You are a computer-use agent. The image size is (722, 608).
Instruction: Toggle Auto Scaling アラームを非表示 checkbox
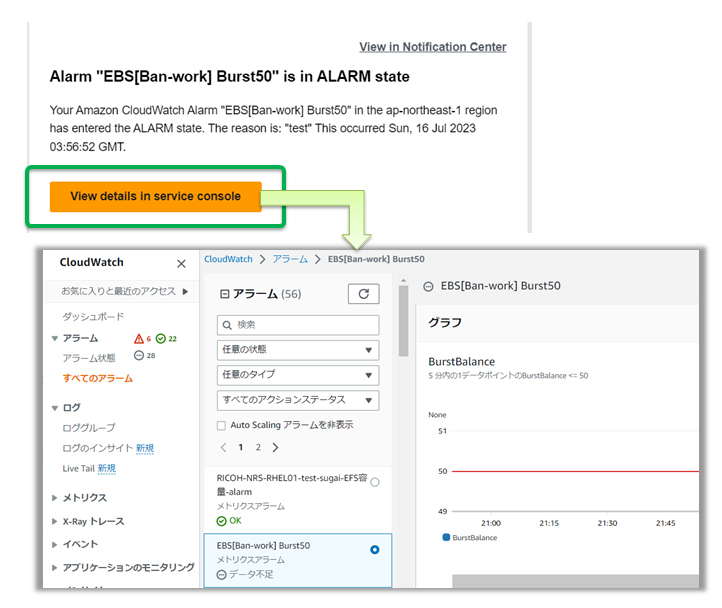pos(221,425)
